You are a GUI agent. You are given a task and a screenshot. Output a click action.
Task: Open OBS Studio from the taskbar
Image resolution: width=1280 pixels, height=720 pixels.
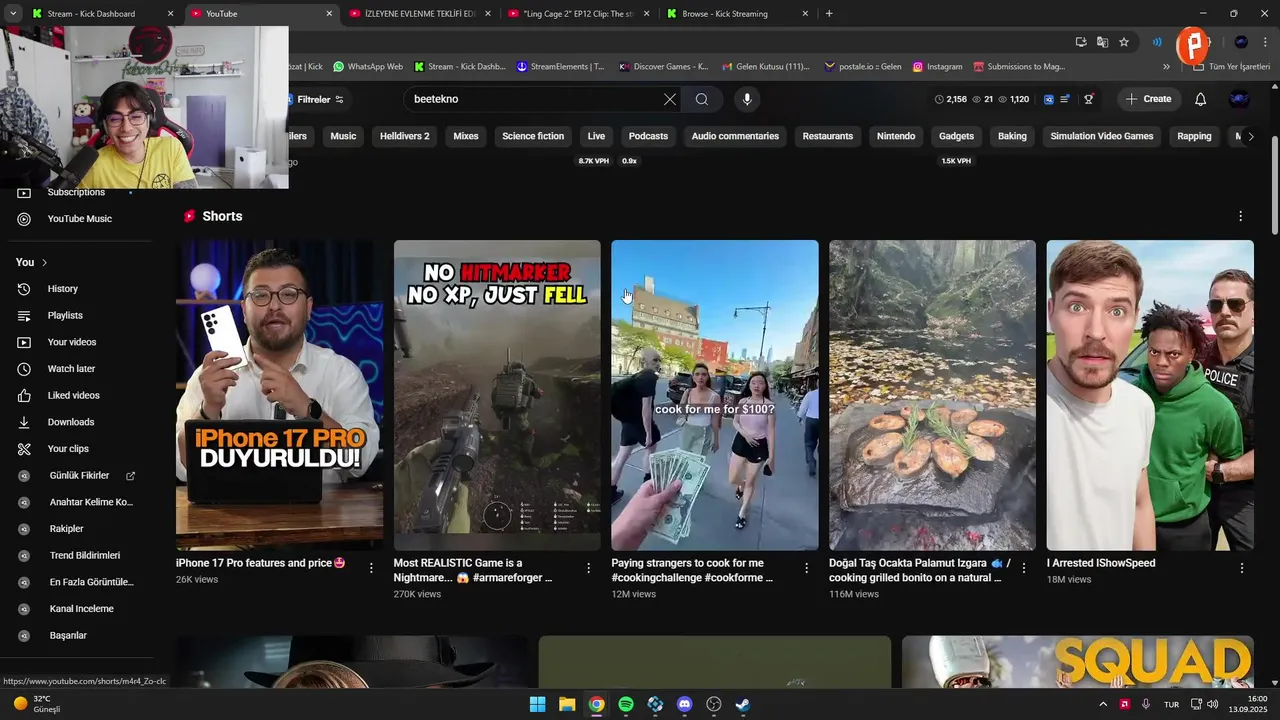(x=714, y=704)
